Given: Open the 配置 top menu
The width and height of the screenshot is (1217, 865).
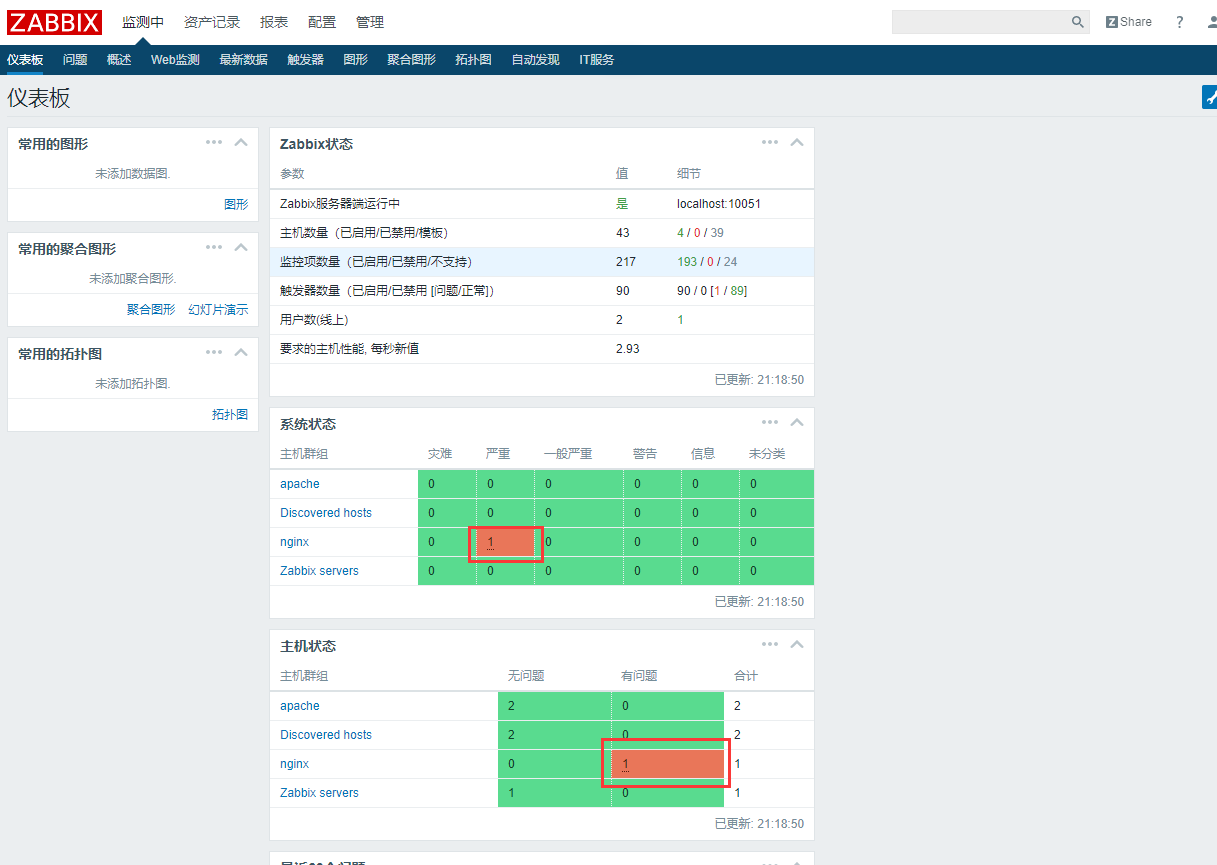Looking at the screenshot, I should click(322, 22).
